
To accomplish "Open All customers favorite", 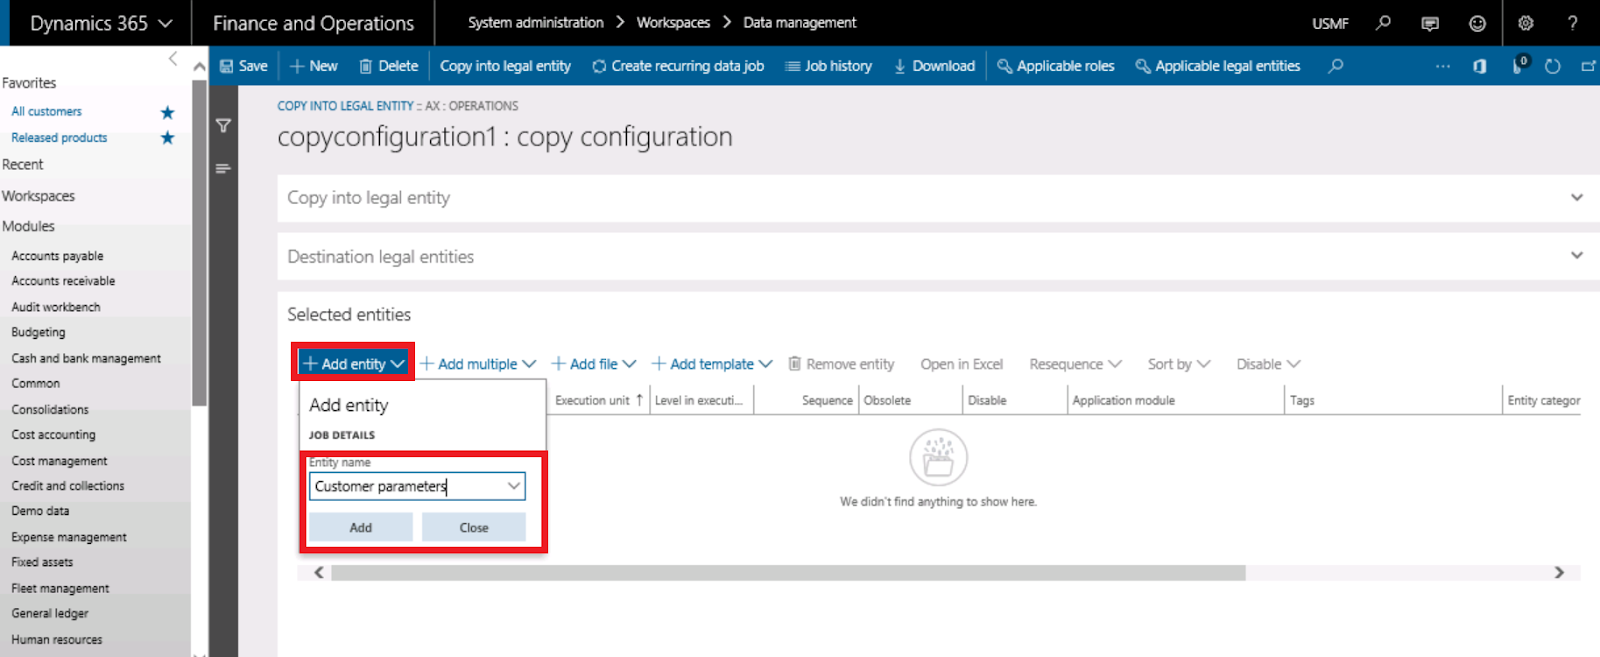I will pyautogui.click(x=47, y=112).
